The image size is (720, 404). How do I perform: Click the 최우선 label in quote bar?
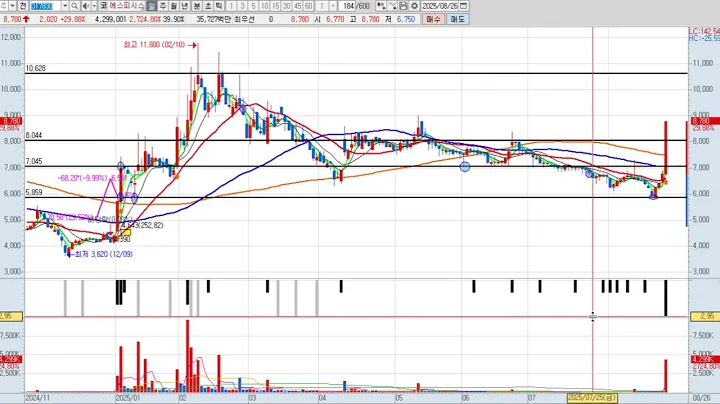[x=244, y=19]
